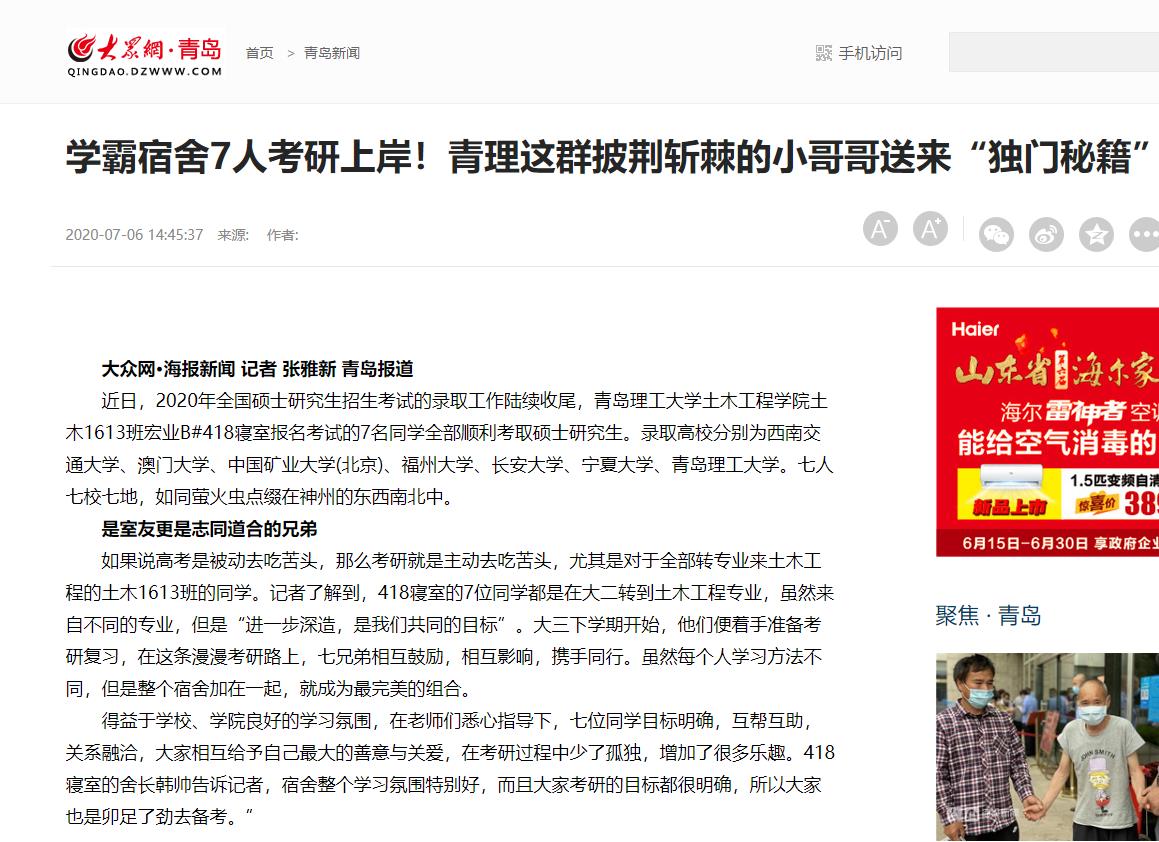The width and height of the screenshot is (1159, 842).
Task: Share article via WeChat icon
Action: (x=996, y=235)
